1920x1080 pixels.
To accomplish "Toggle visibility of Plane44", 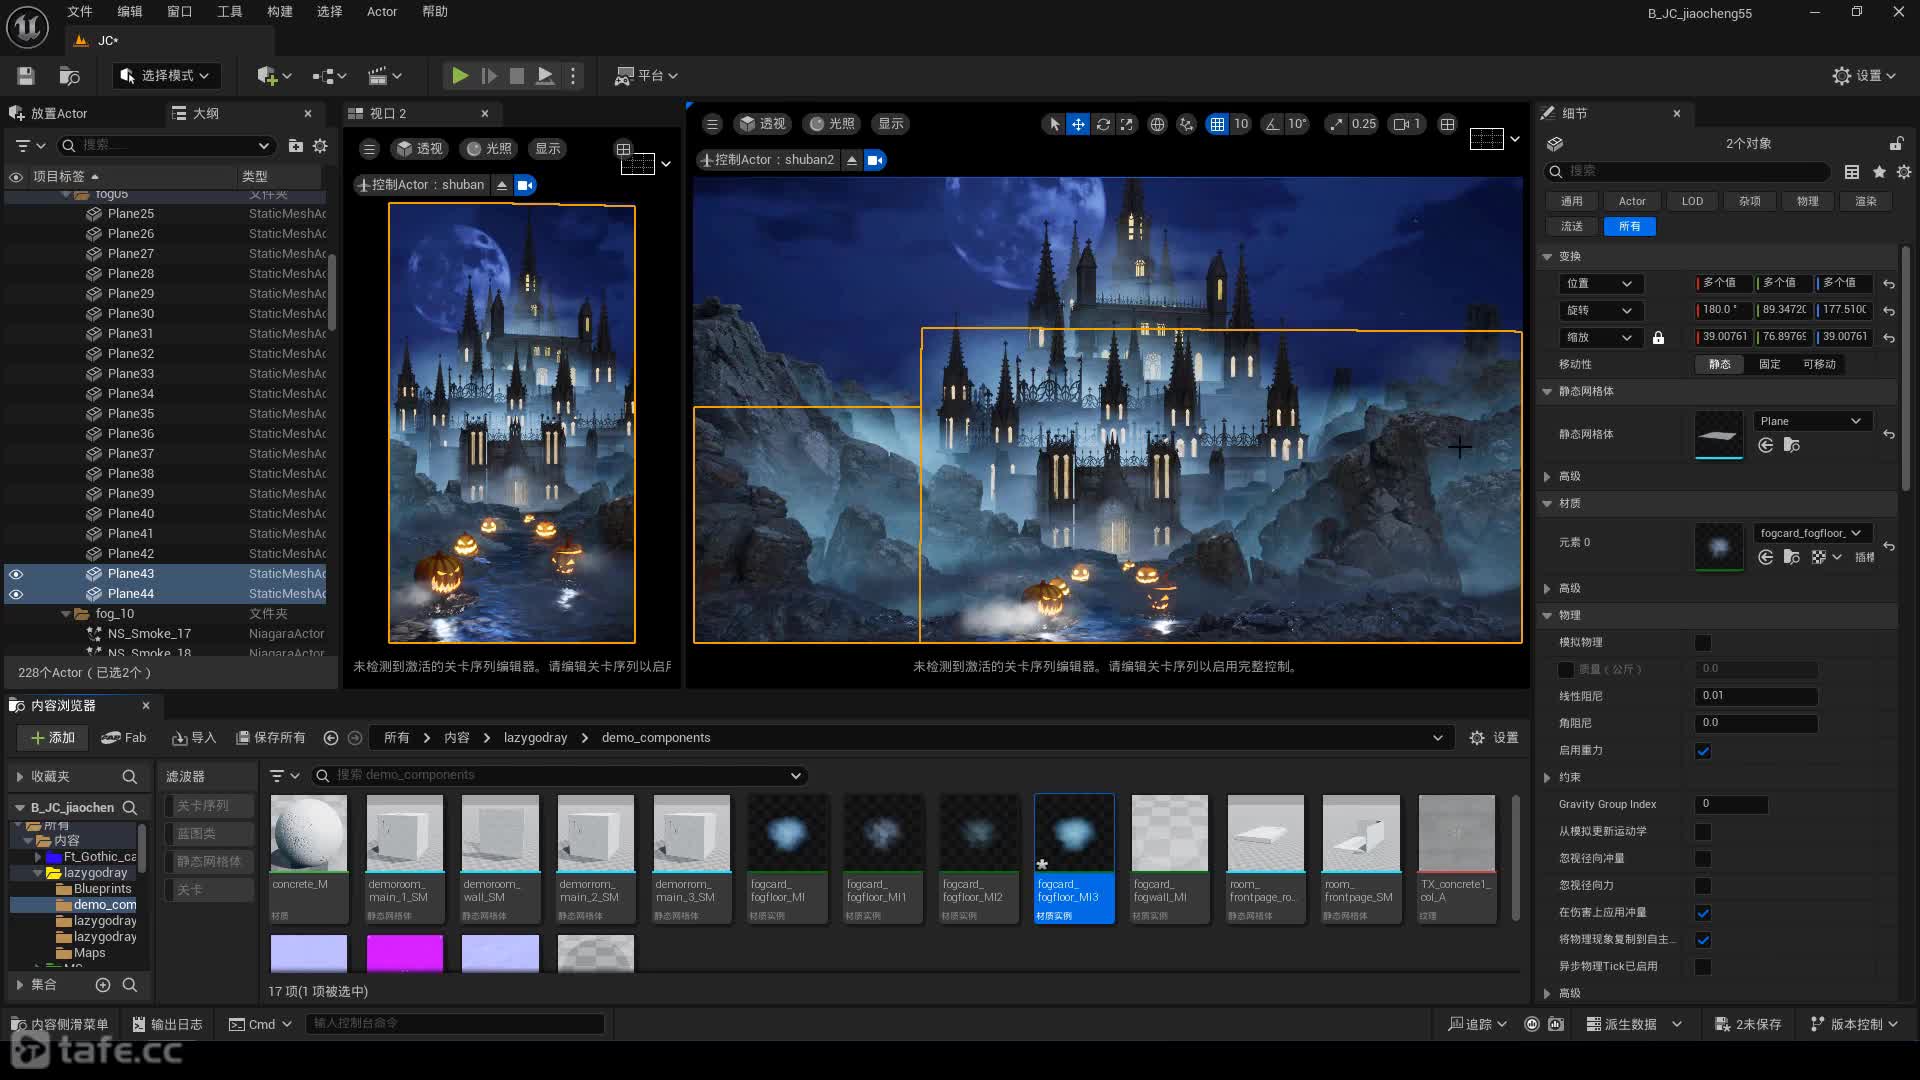I will click(x=16, y=594).
